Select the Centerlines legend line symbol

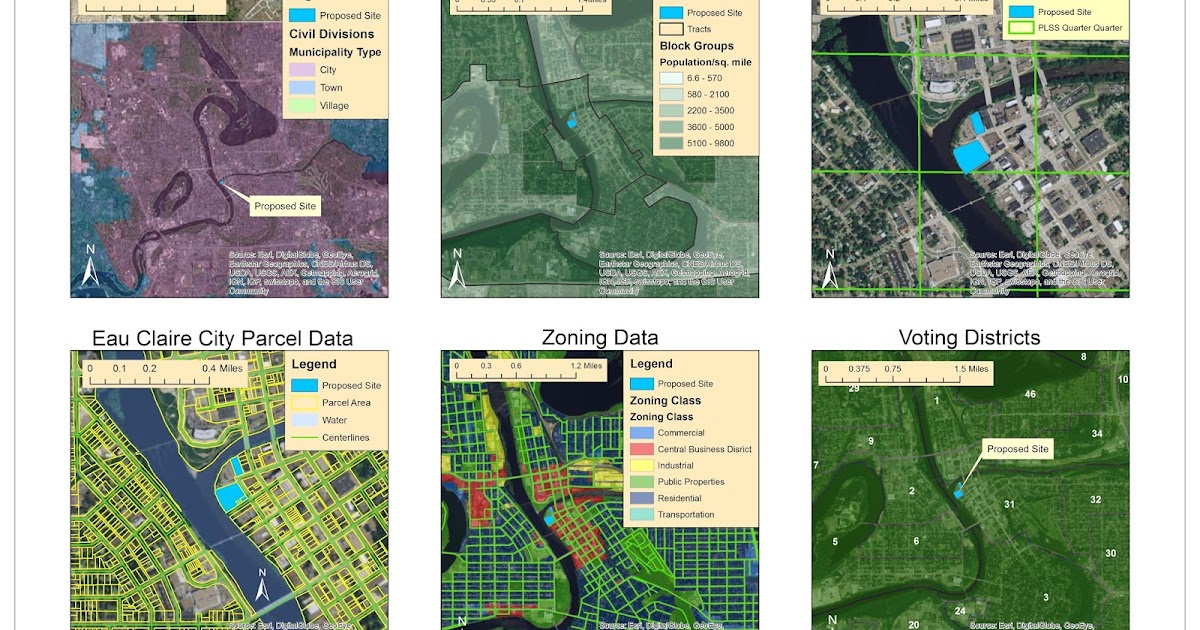click(305, 438)
